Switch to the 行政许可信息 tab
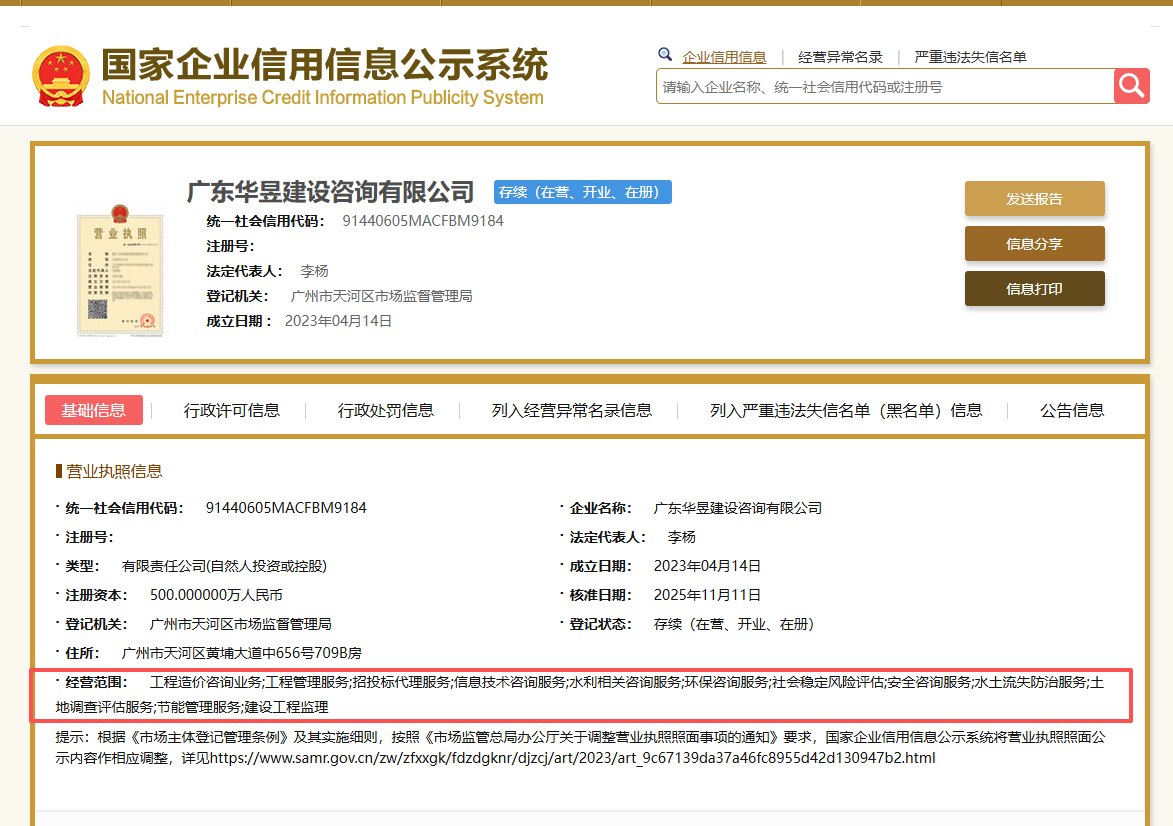This screenshot has width=1173, height=826. click(231, 410)
